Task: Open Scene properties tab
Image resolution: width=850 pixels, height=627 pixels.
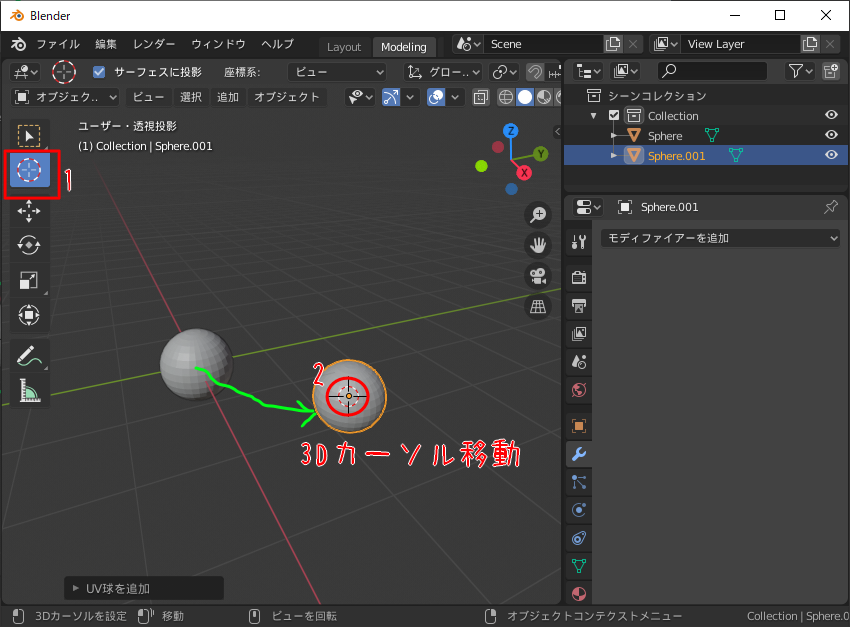Action: (579, 361)
